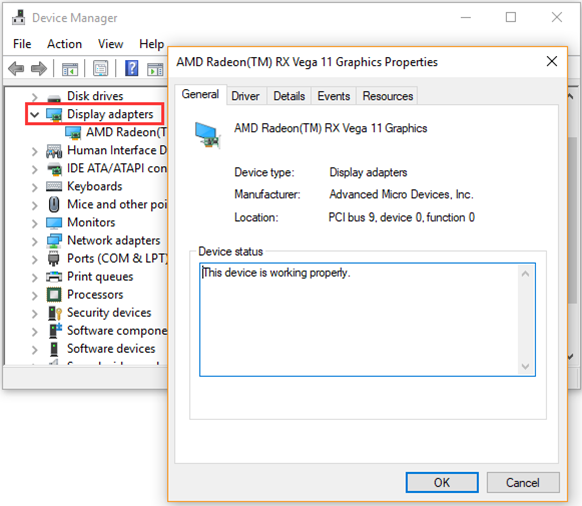Click the blue Help question mark icon
Image resolution: width=582 pixels, height=506 pixels.
point(131,68)
